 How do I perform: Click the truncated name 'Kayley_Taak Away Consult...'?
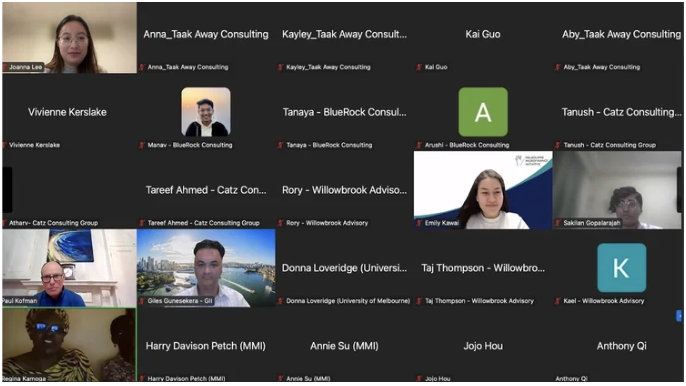[x=344, y=34]
